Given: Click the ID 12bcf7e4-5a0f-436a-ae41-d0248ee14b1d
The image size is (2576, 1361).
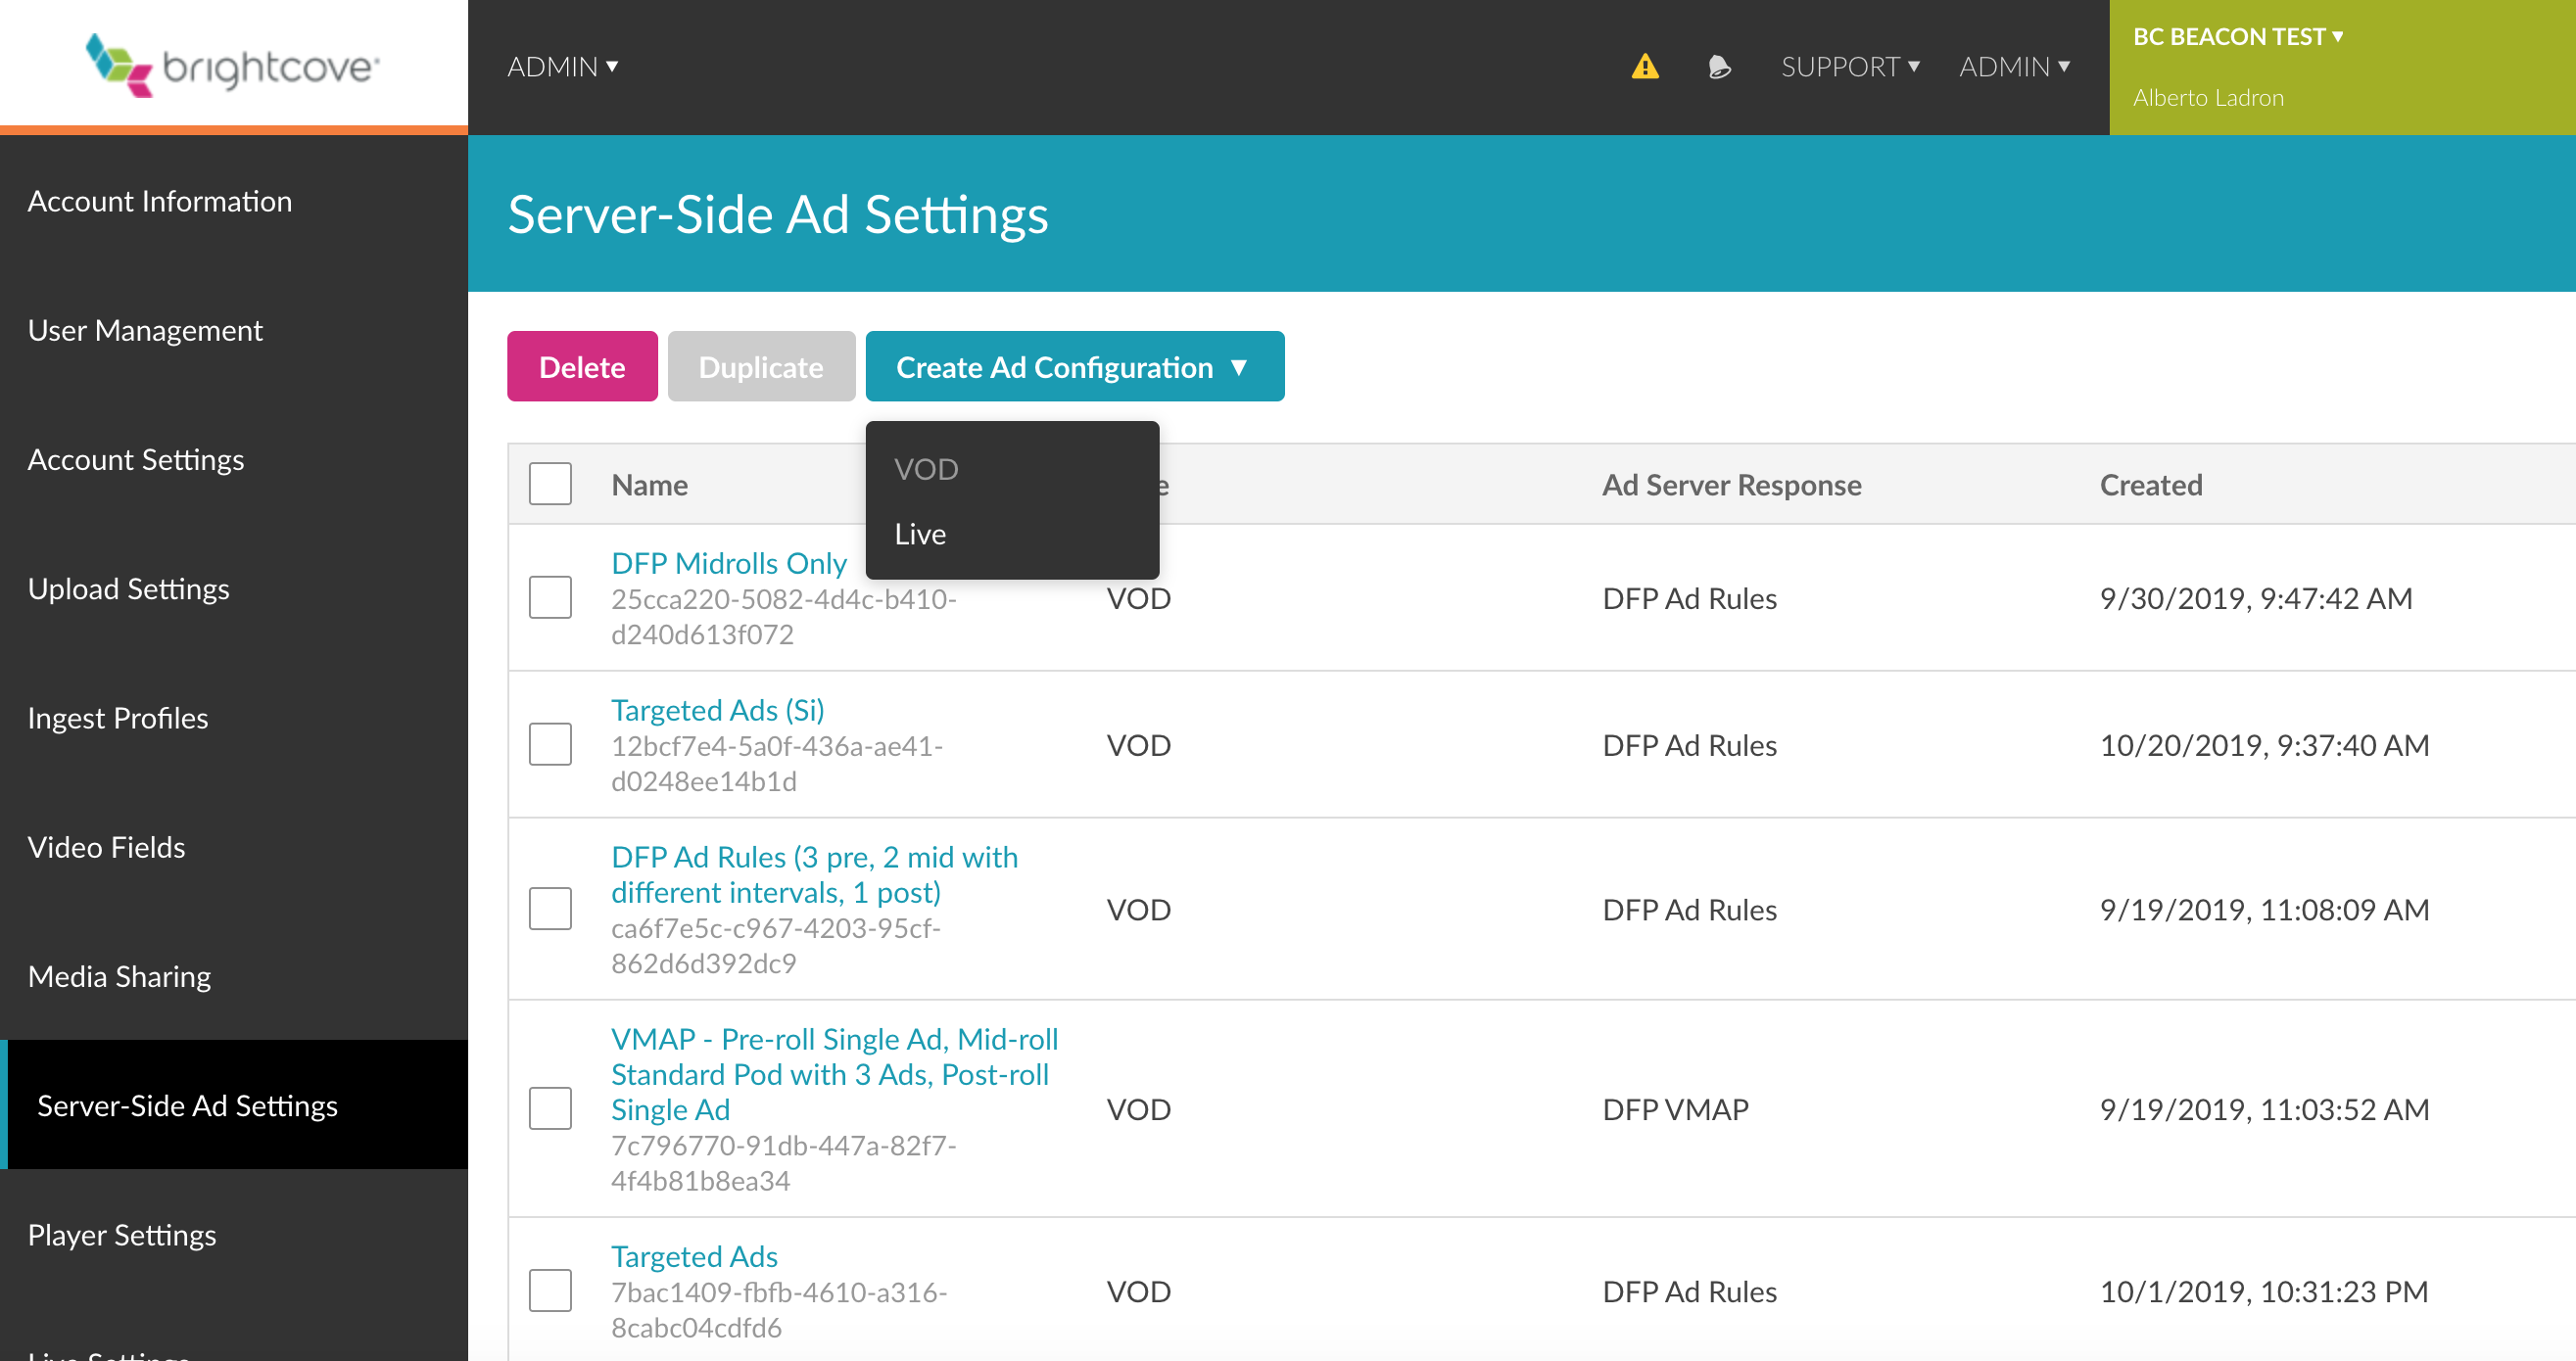Looking at the screenshot, I should click(777, 763).
